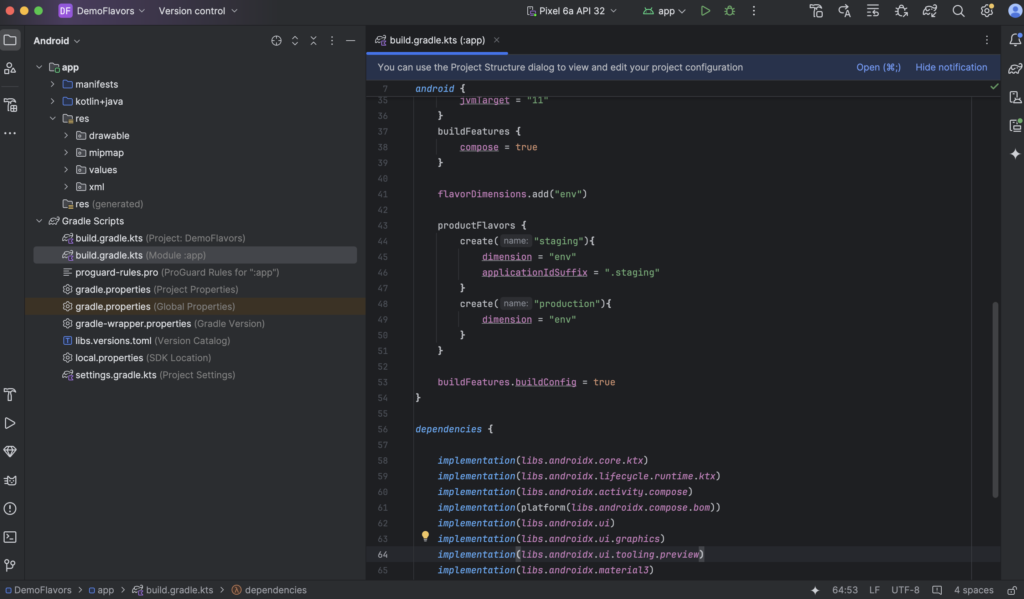
Task: Select the build.gradle.kts (:app) editor tab
Action: click(436, 41)
